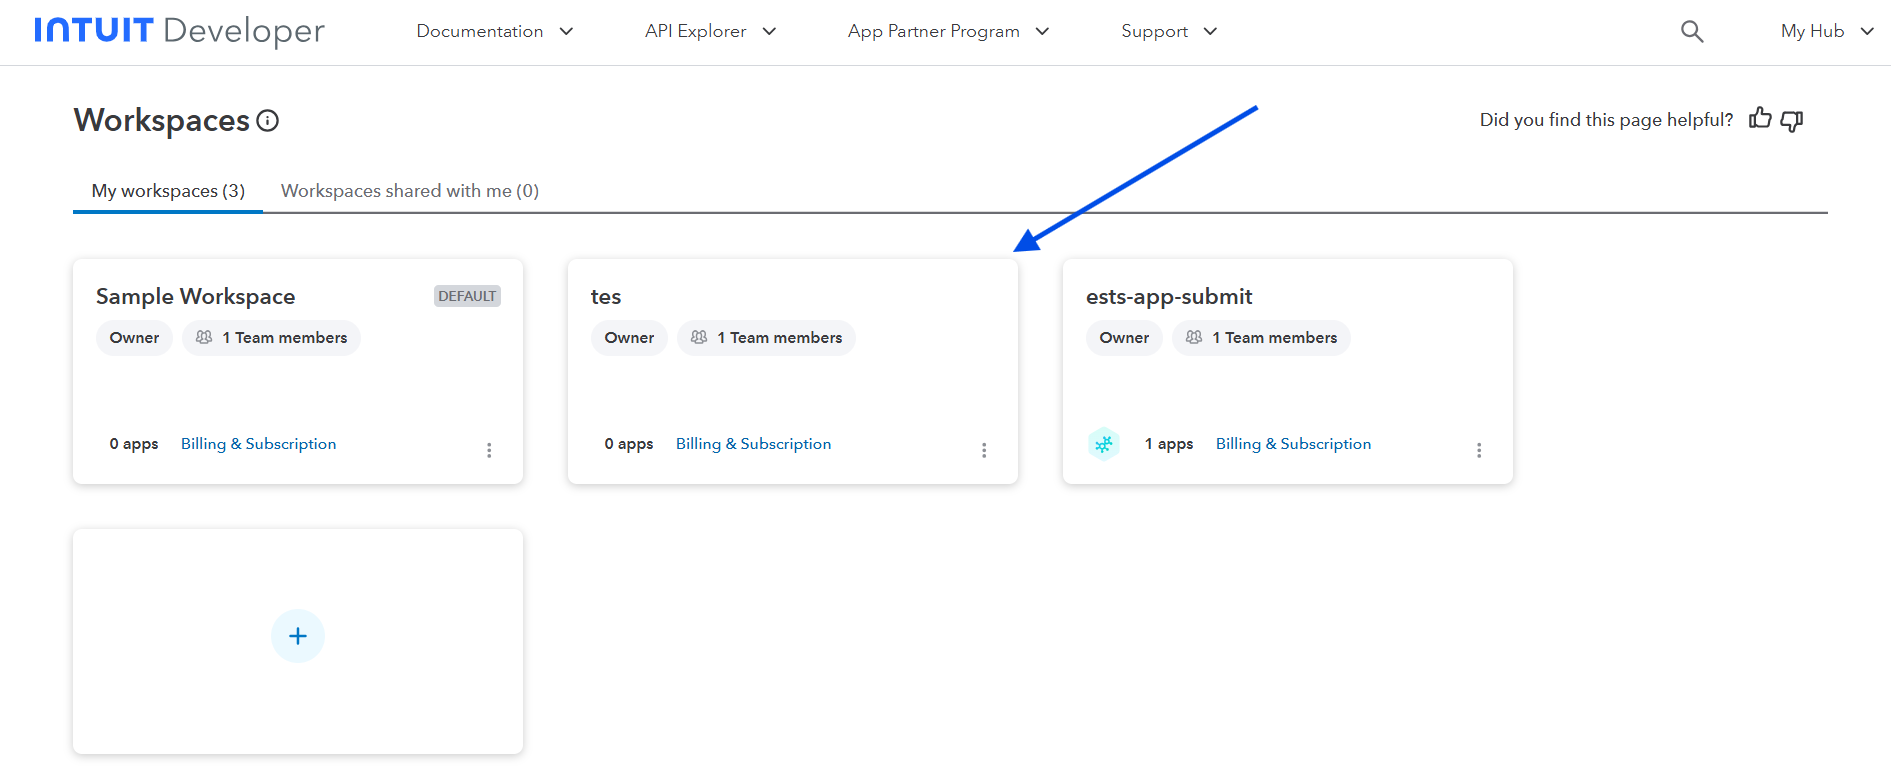Viewport: 1891px width, 782px height.
Task: Click the Intuit Developer logo
Action: pos(180,31)
